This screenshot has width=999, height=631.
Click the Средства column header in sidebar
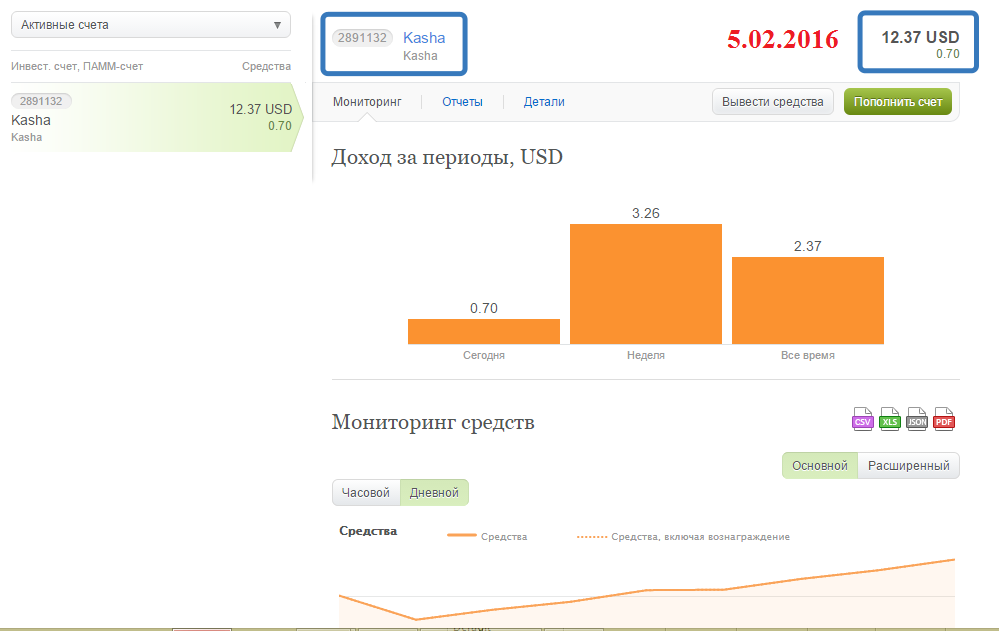[266, 66]
